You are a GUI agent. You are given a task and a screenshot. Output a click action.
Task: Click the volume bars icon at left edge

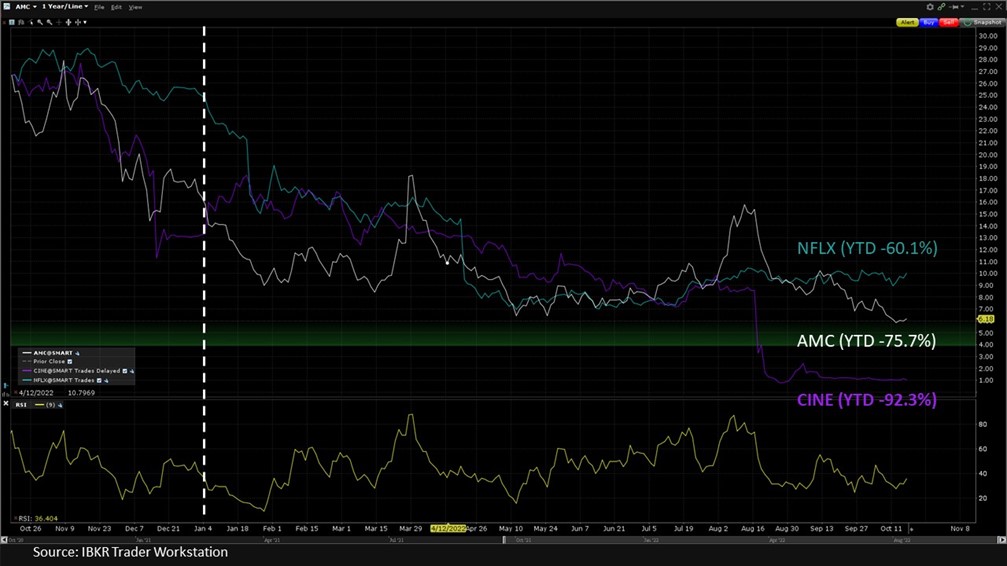(6, 394)
